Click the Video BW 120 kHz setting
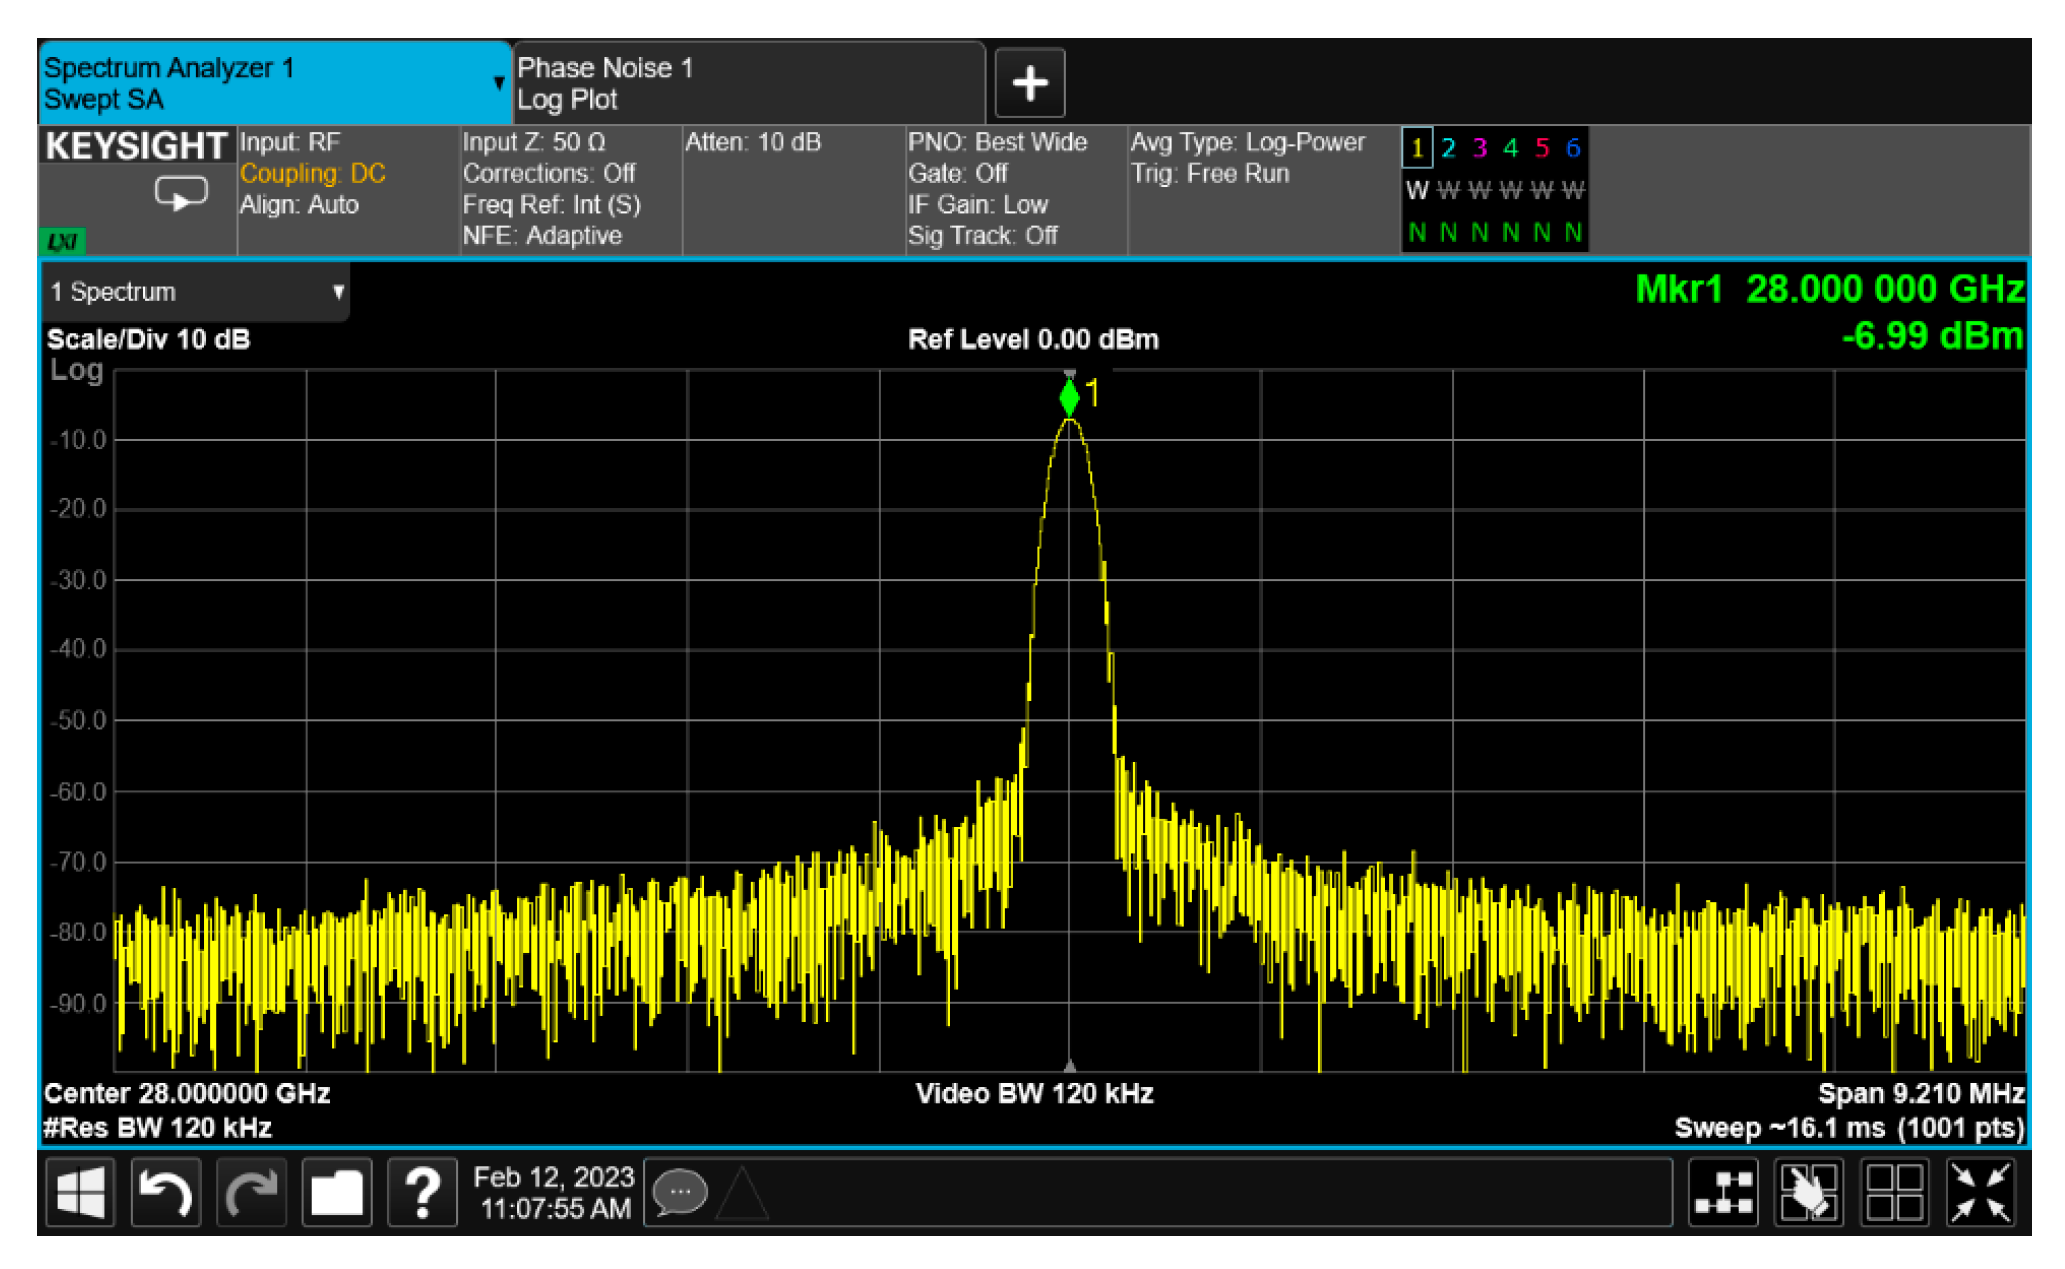This screenshot has height=1269, width=2065. pos(1034,1093)
